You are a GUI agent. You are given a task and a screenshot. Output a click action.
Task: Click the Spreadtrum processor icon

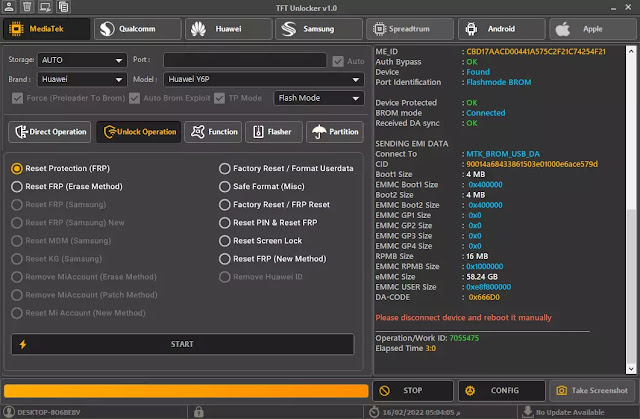(x=379, y=29)
